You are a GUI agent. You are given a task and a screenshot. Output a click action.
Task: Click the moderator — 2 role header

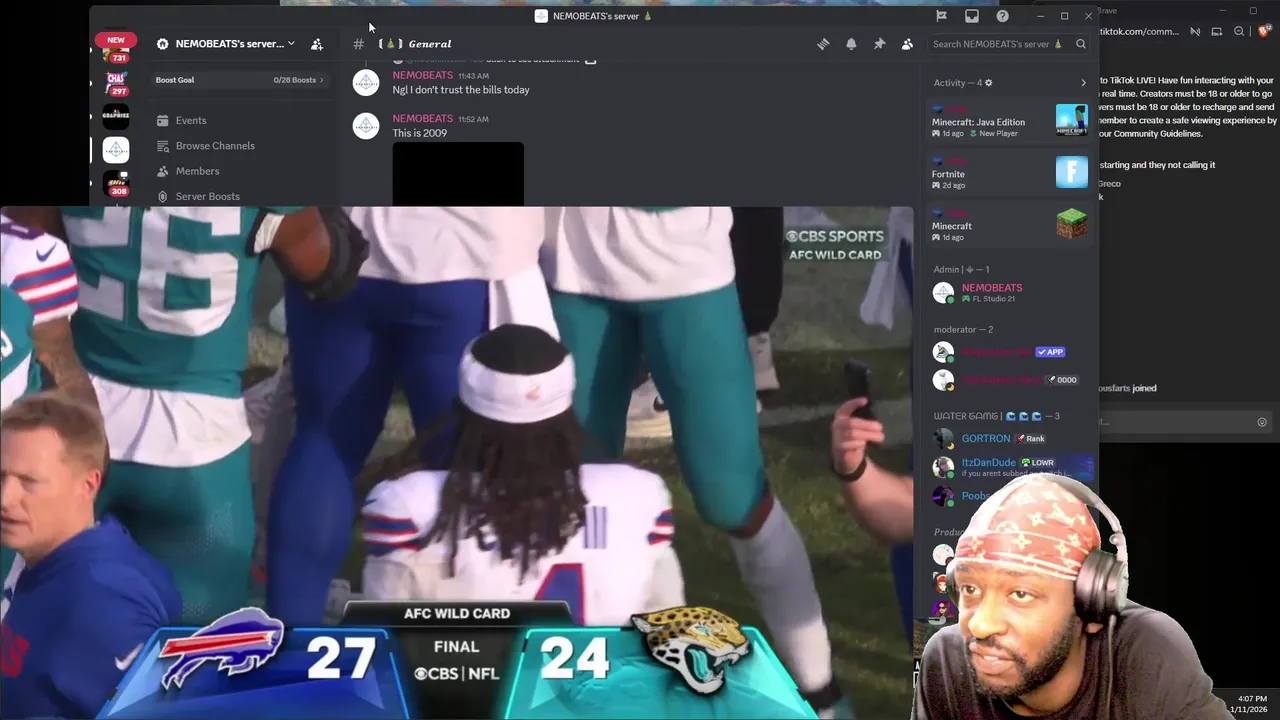(x=963, y=329)
